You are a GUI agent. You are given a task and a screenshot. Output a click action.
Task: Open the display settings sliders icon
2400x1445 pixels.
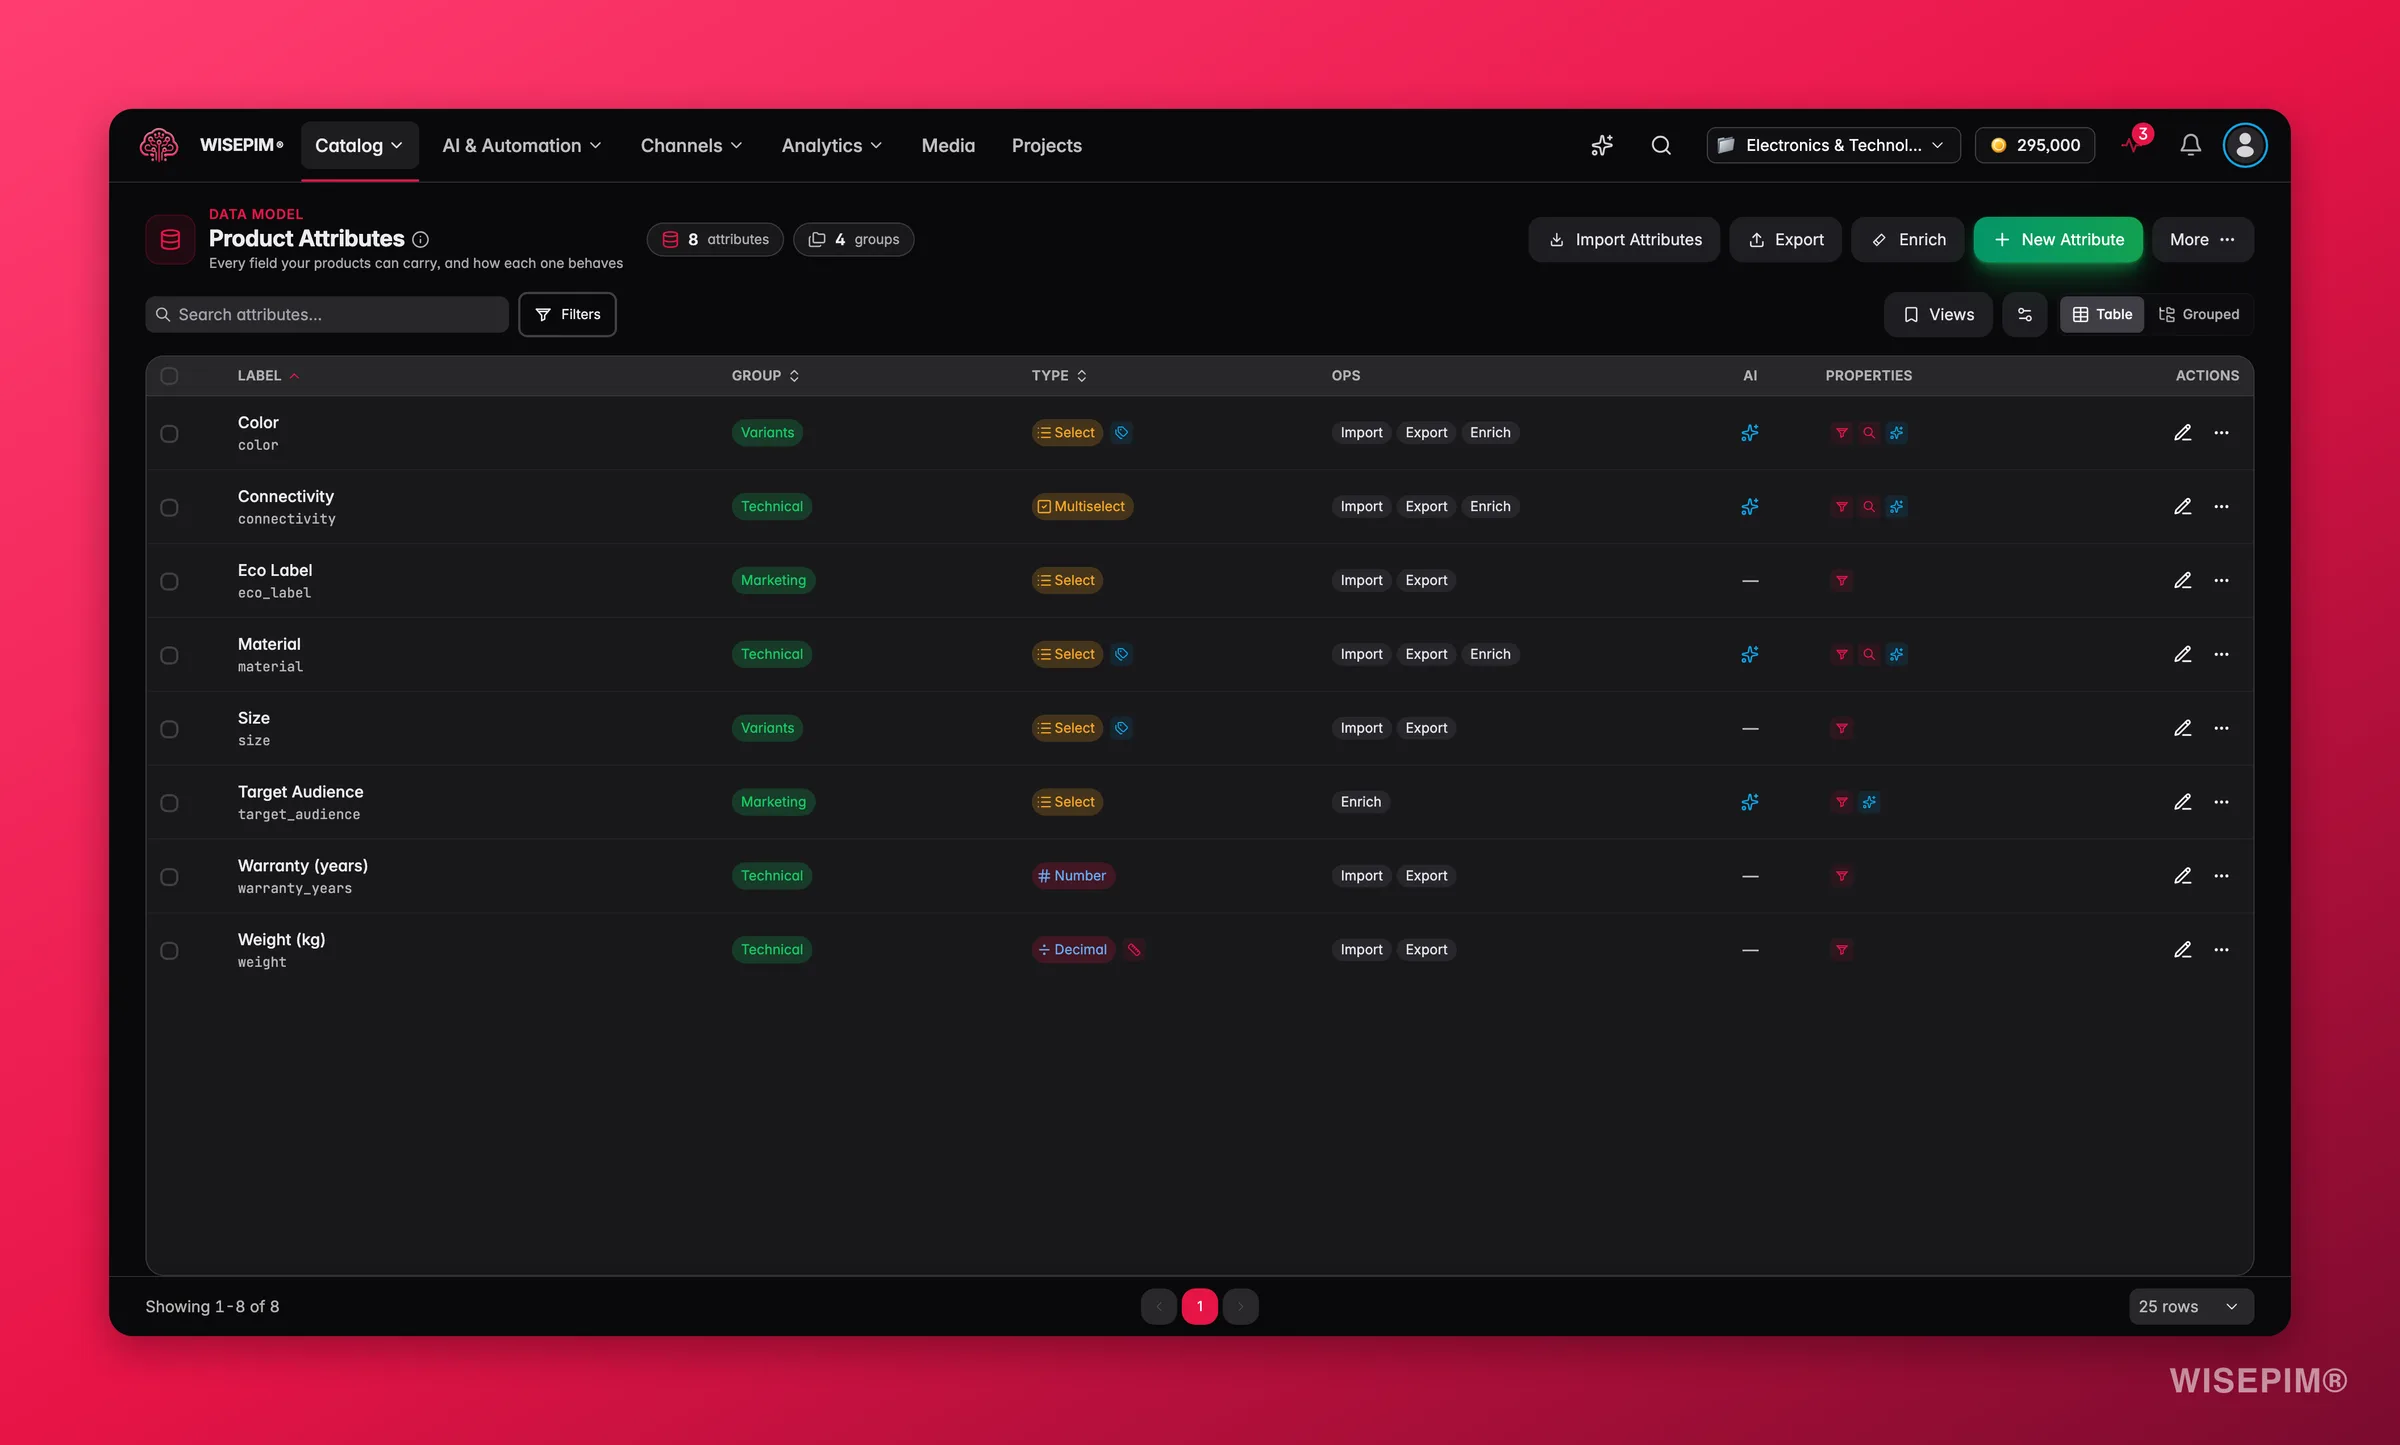coord(2025,314)
